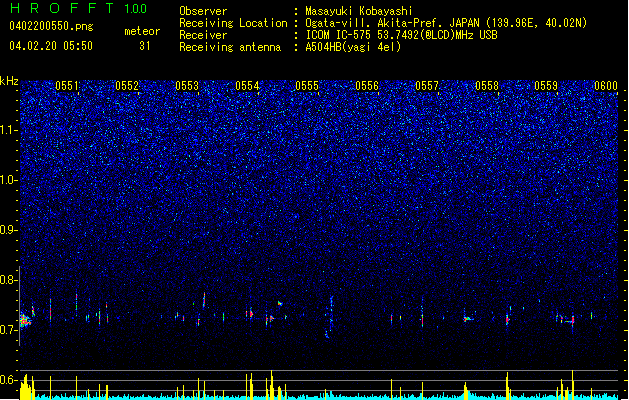This screenshot has height=400, width=629.
Task: Click the 0555 time marker
Action: coord(307,86)
